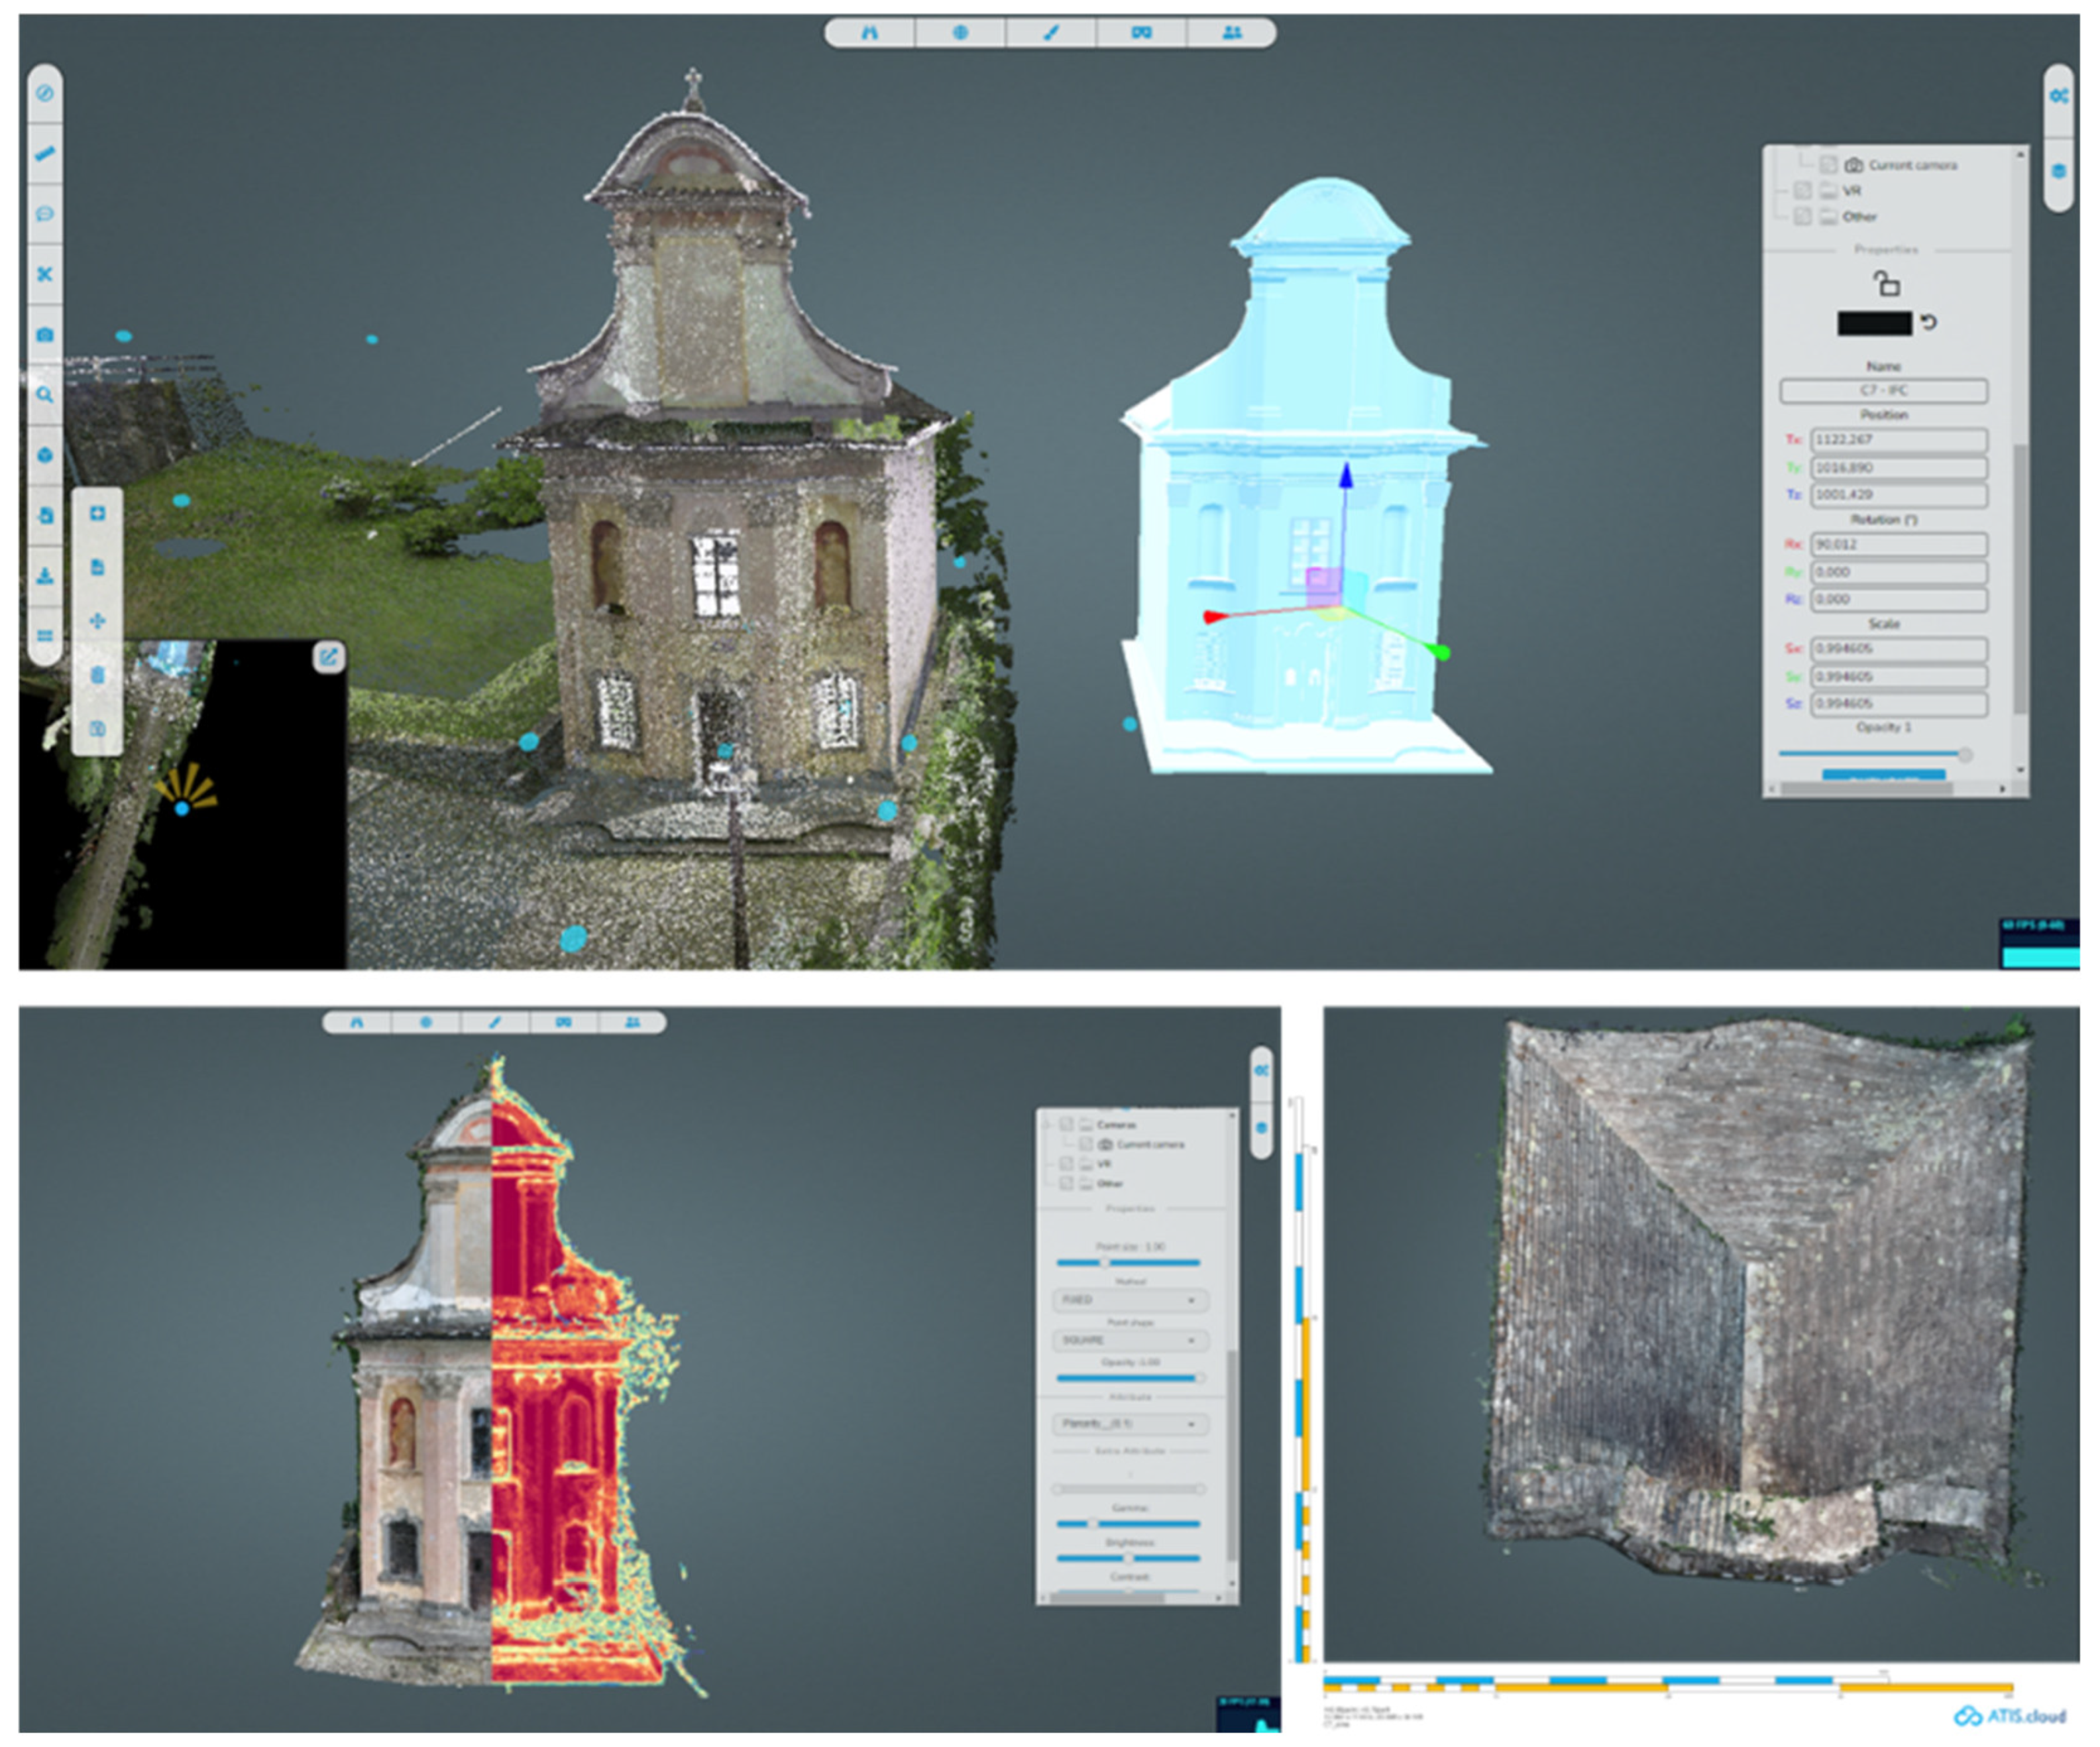Viewport: 2100px width, 1747px height.
Task: Toggle the Current camera checkbox in upper panel
Action: pos(1828,165)
